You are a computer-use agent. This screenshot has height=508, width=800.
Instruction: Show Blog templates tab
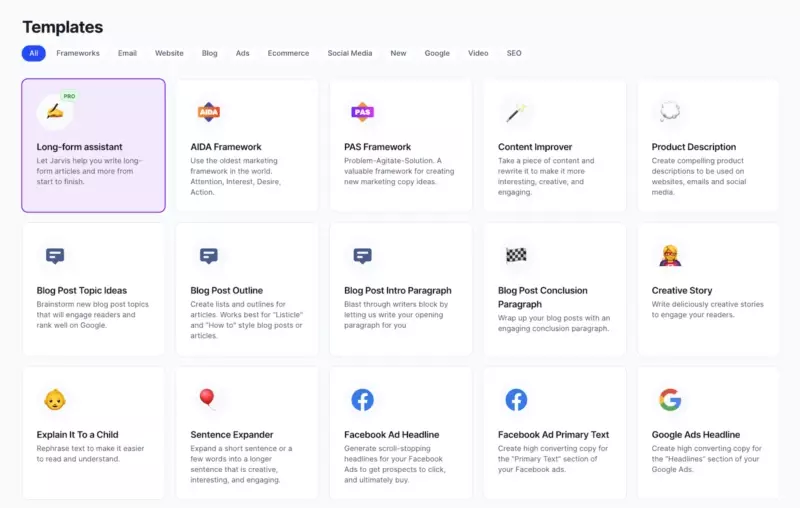coord(209,53)
